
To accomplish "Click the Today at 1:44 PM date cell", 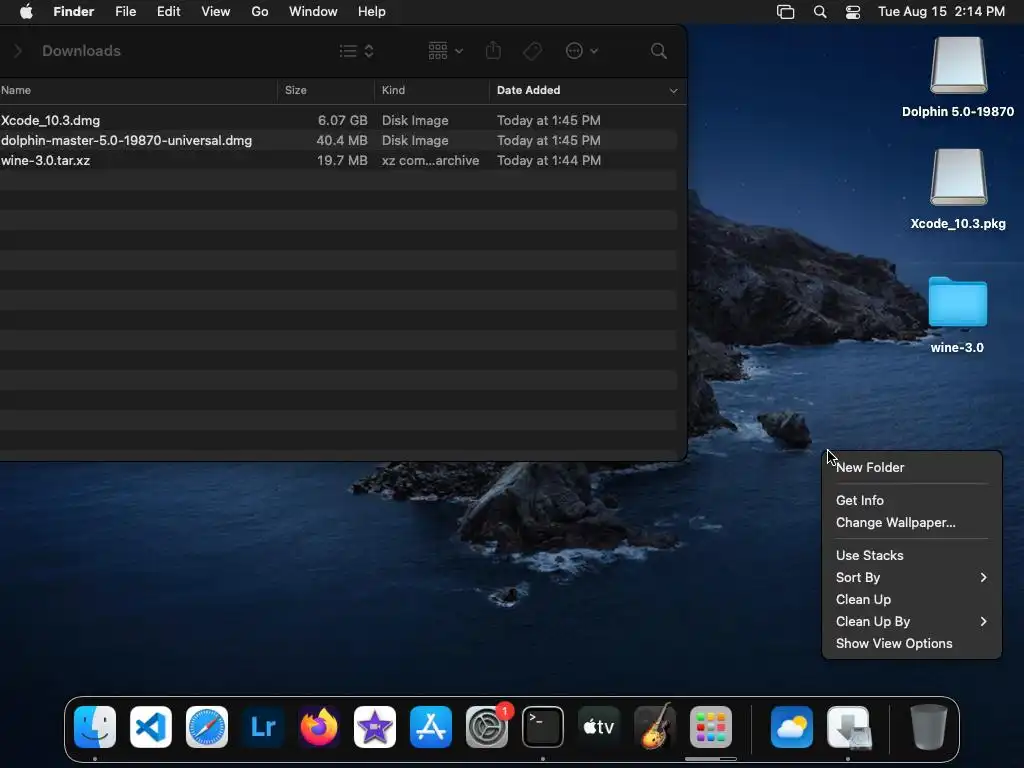I will (549, 160).
